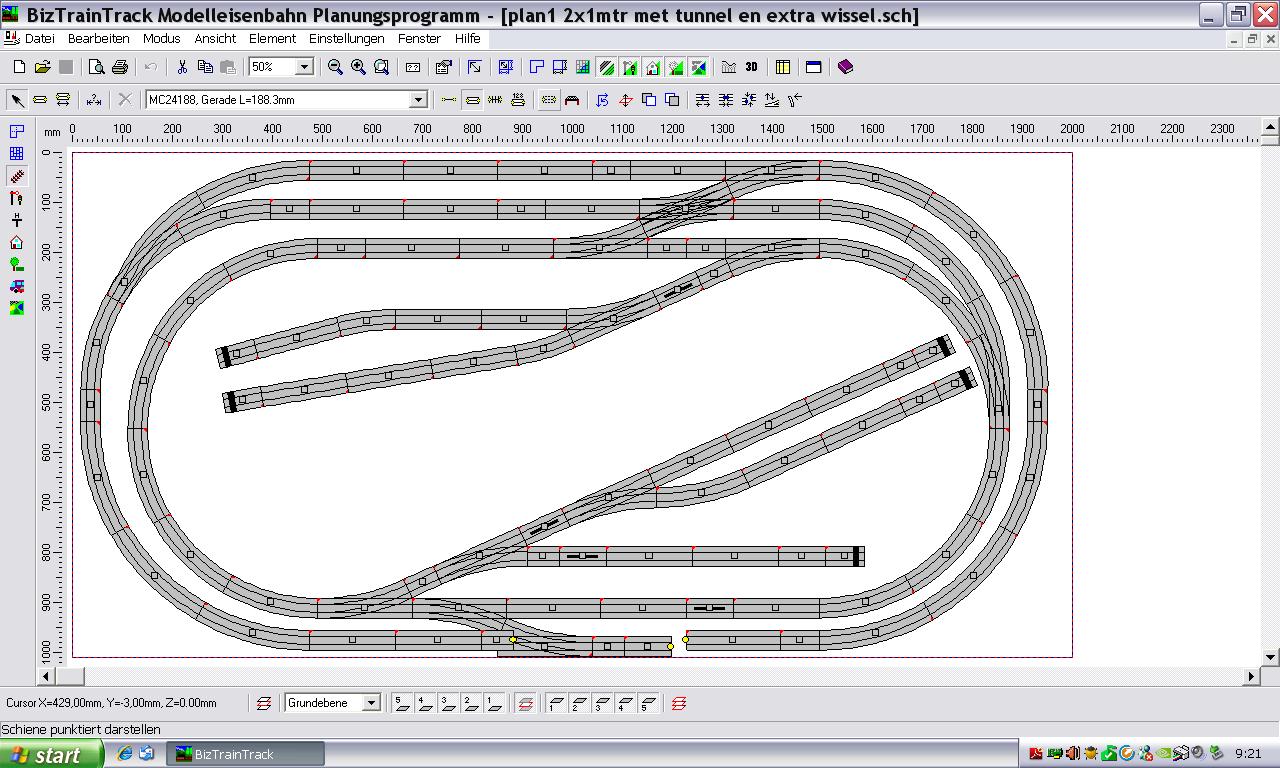Open the Datei menu

pos(39,38)
